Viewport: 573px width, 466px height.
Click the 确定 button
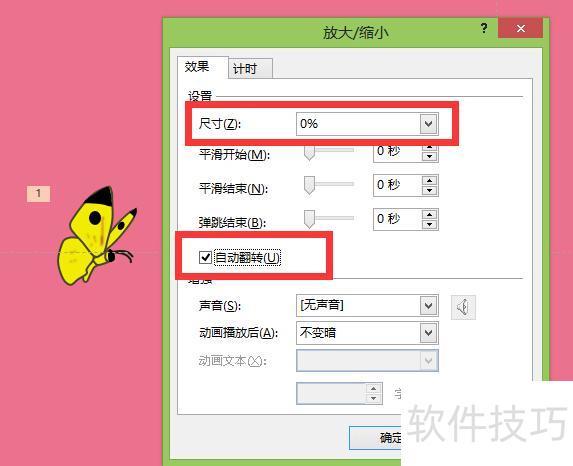tap(375, 437)
